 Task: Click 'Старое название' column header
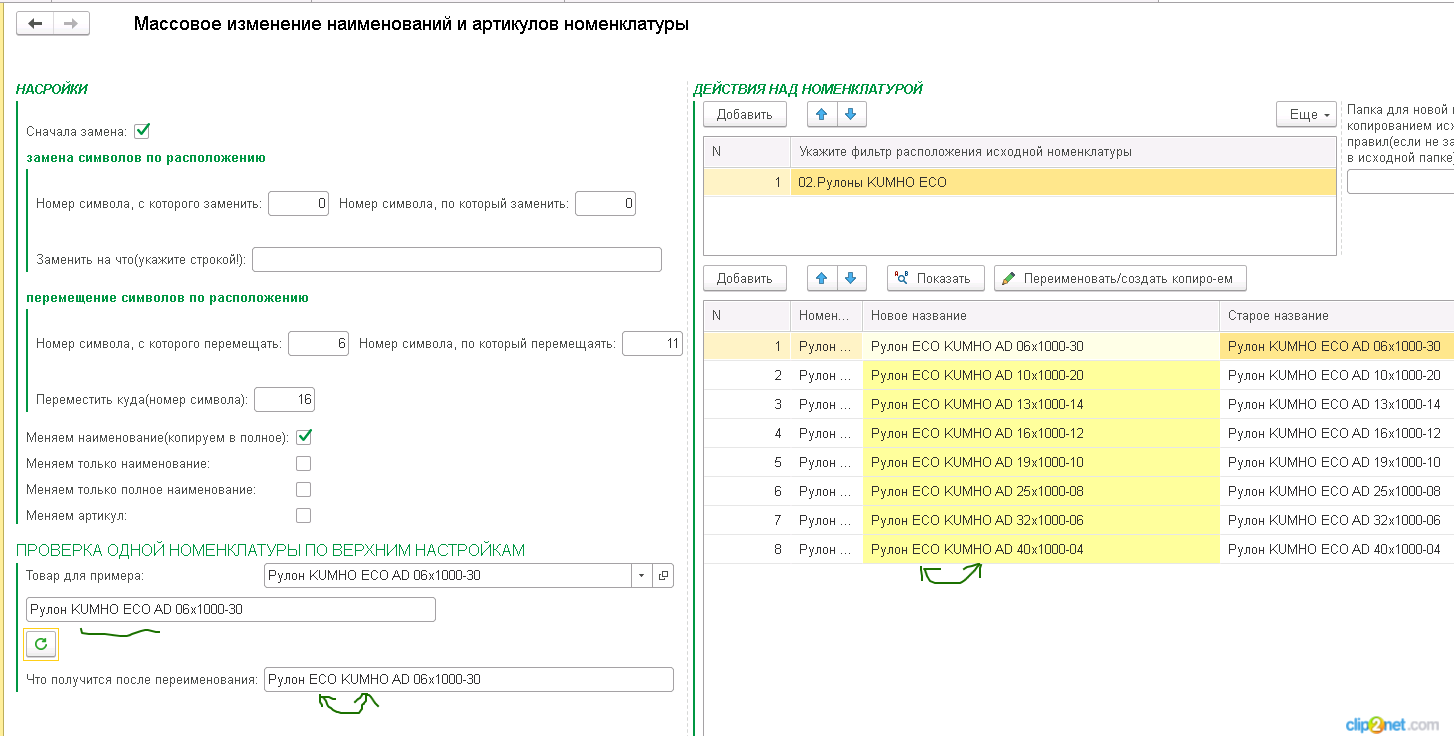pyautogui.click(x=1336, y=316)
